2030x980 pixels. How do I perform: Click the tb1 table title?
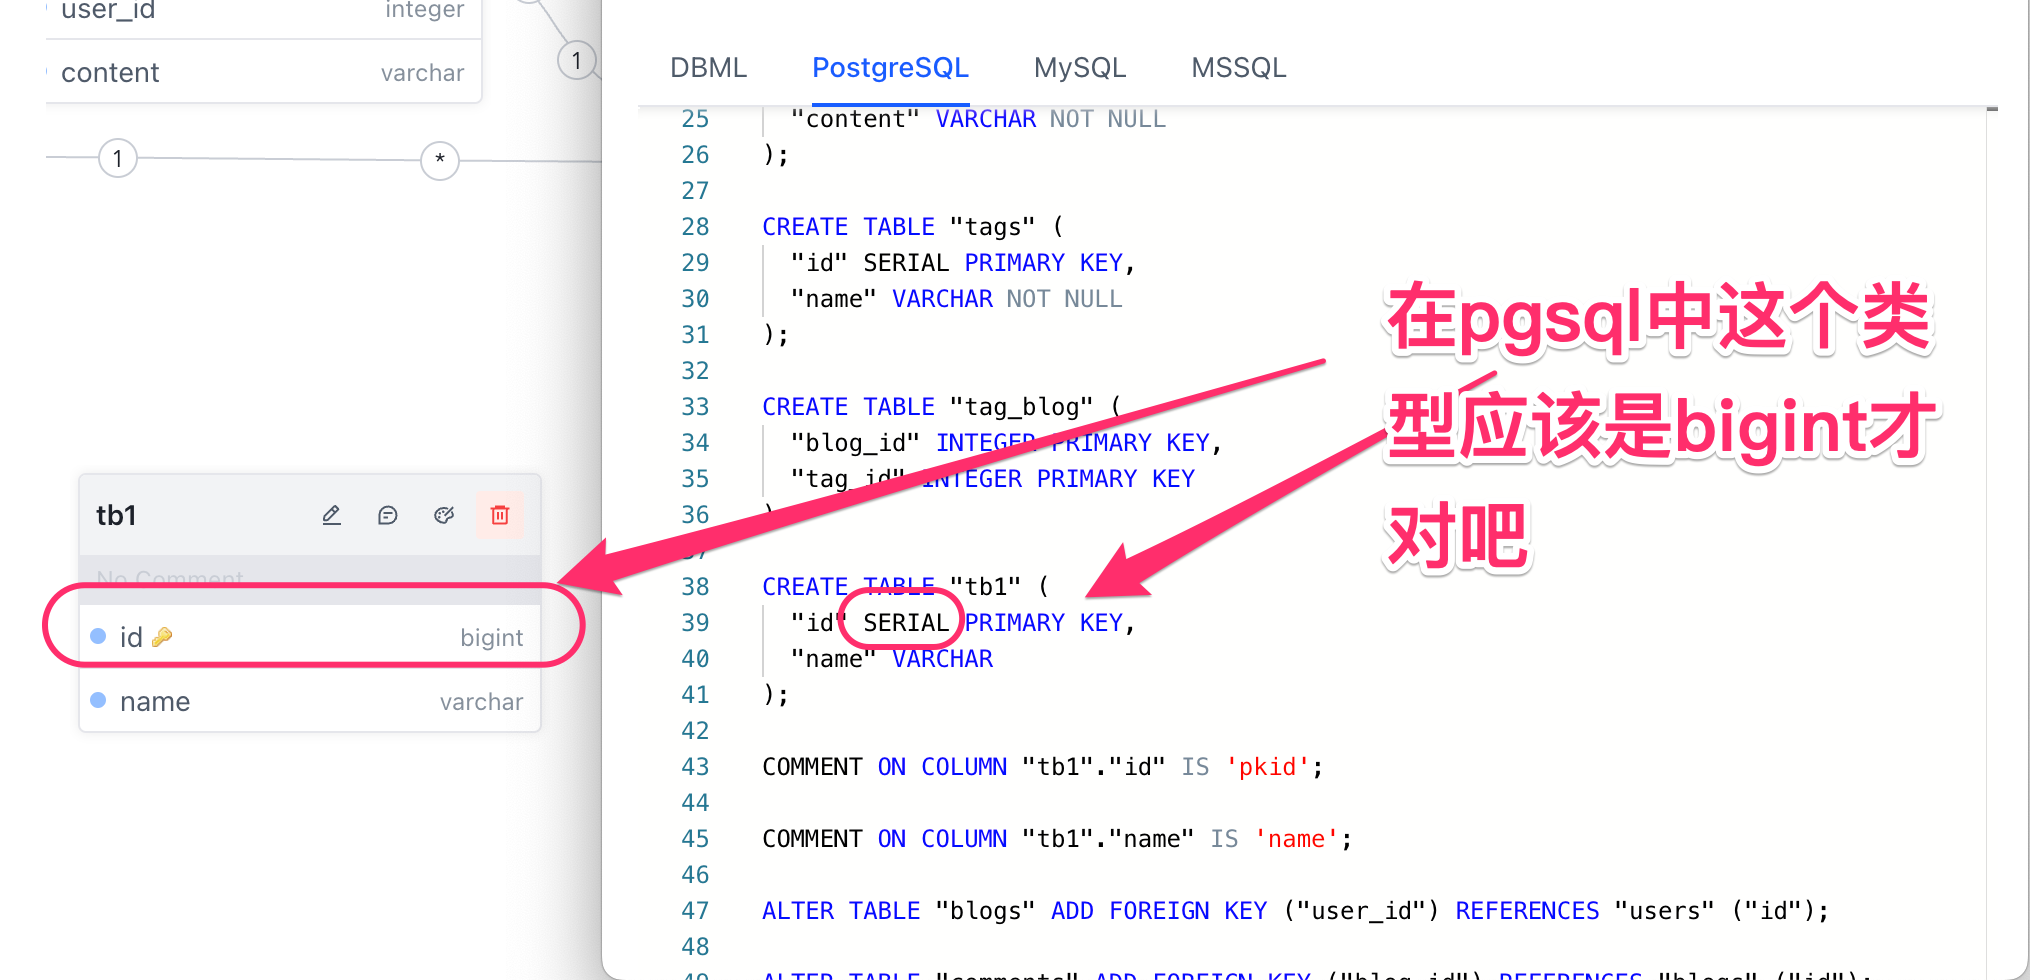pyautogui.click(x=116, y=515)
